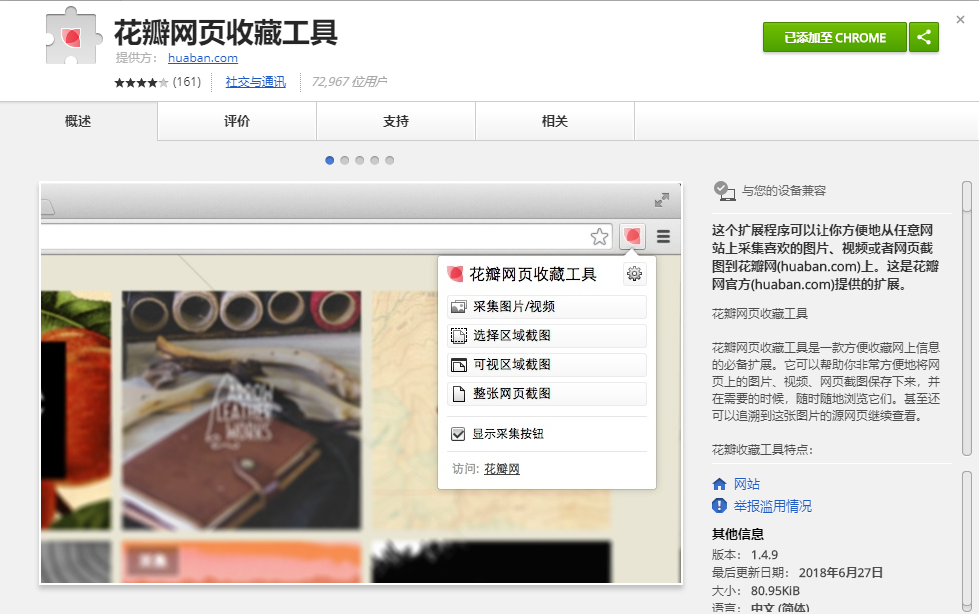
Task: Open the 网站 link
Action: tap(747, 484)
